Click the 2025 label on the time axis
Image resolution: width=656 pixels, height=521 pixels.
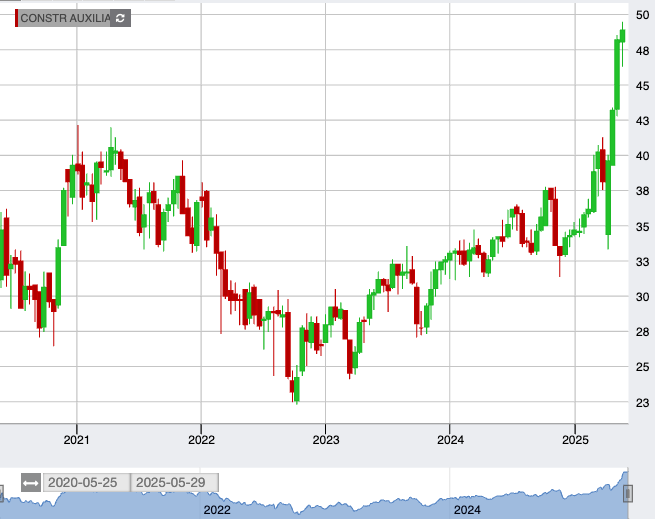(x=575, y=440)
